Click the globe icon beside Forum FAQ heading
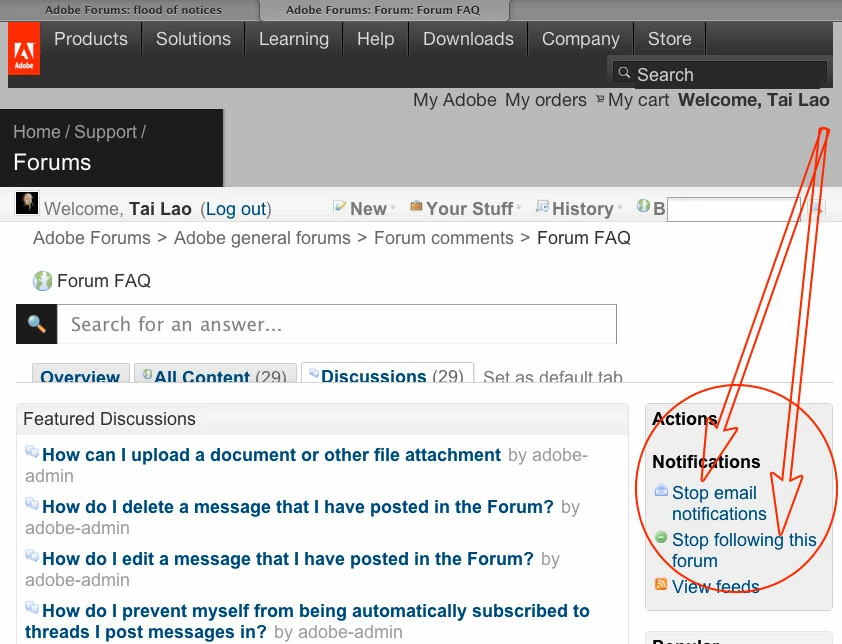Viewport: 842px width, 644px height. [x=42, y=281]
